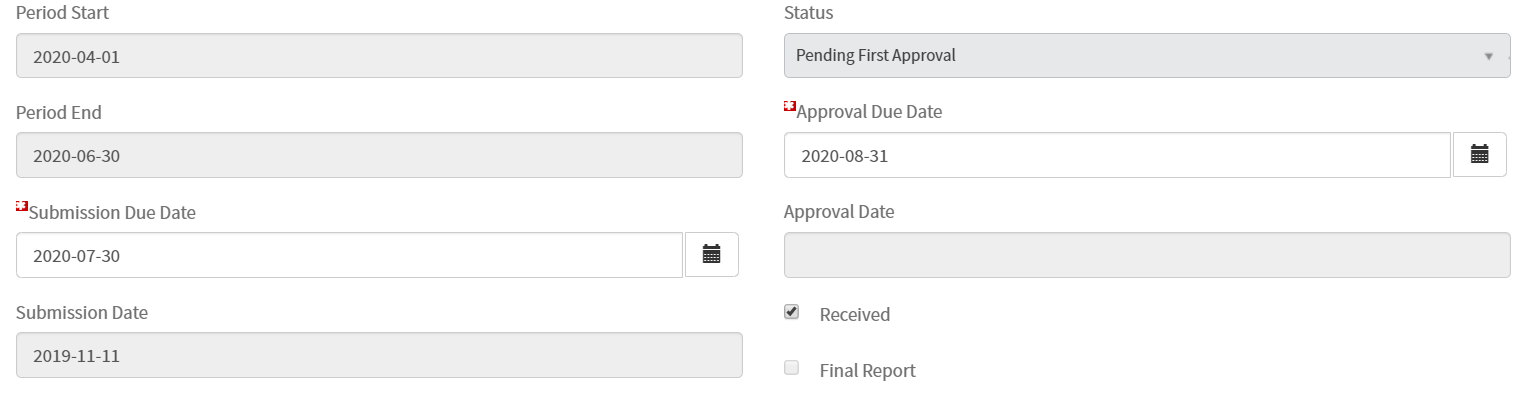1527x396 pixels.
Task: Open the Approval Due Date calendar picker
Action: (x=1479, y=155)
